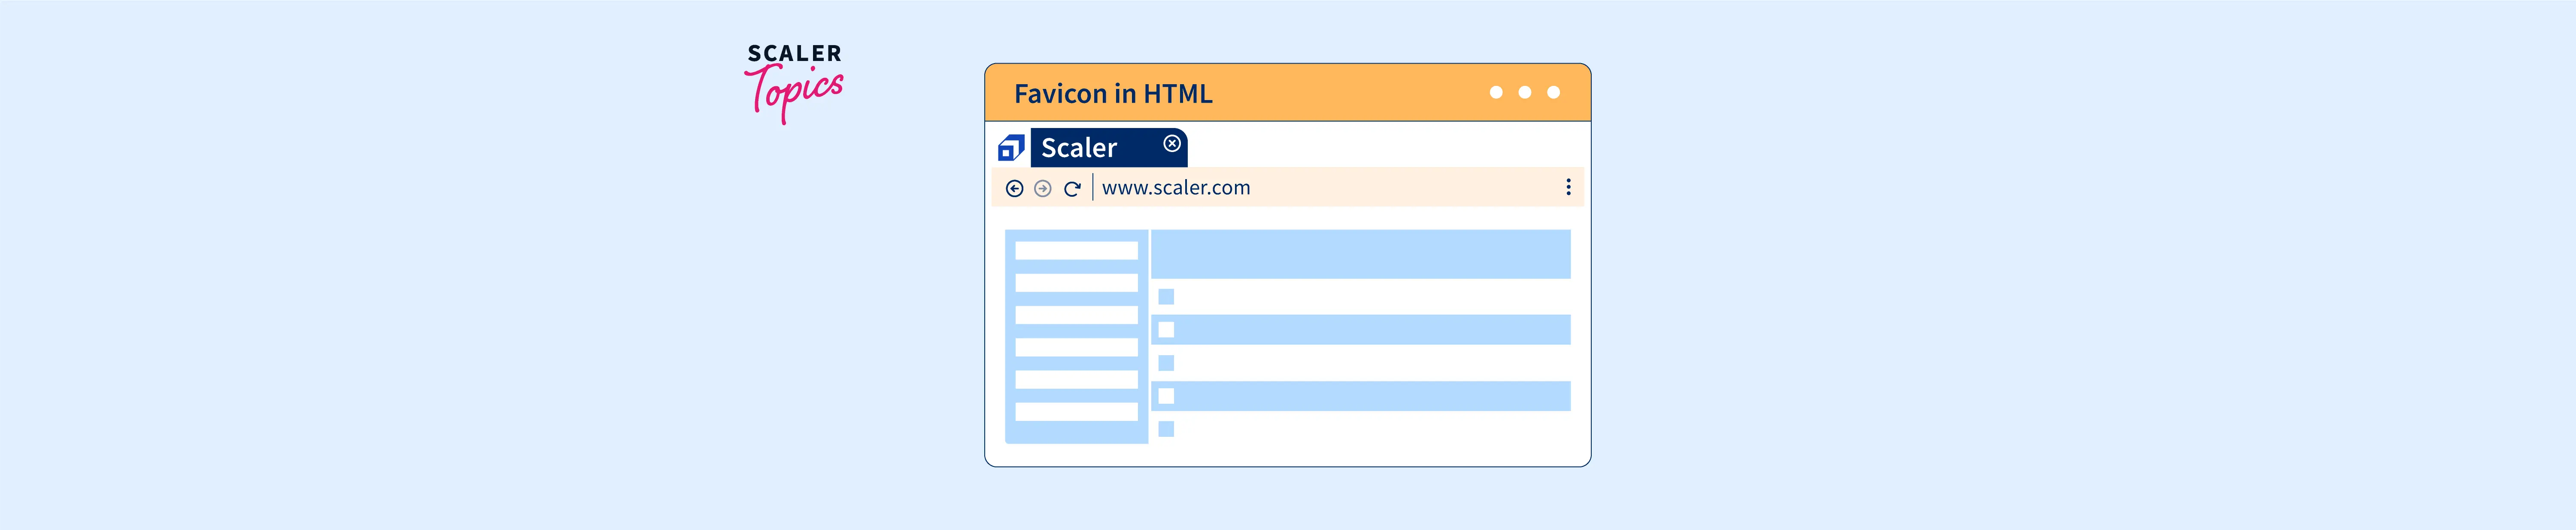Click the wide blue banner block
2576x530 pixels.
[x=1360, y=254]
